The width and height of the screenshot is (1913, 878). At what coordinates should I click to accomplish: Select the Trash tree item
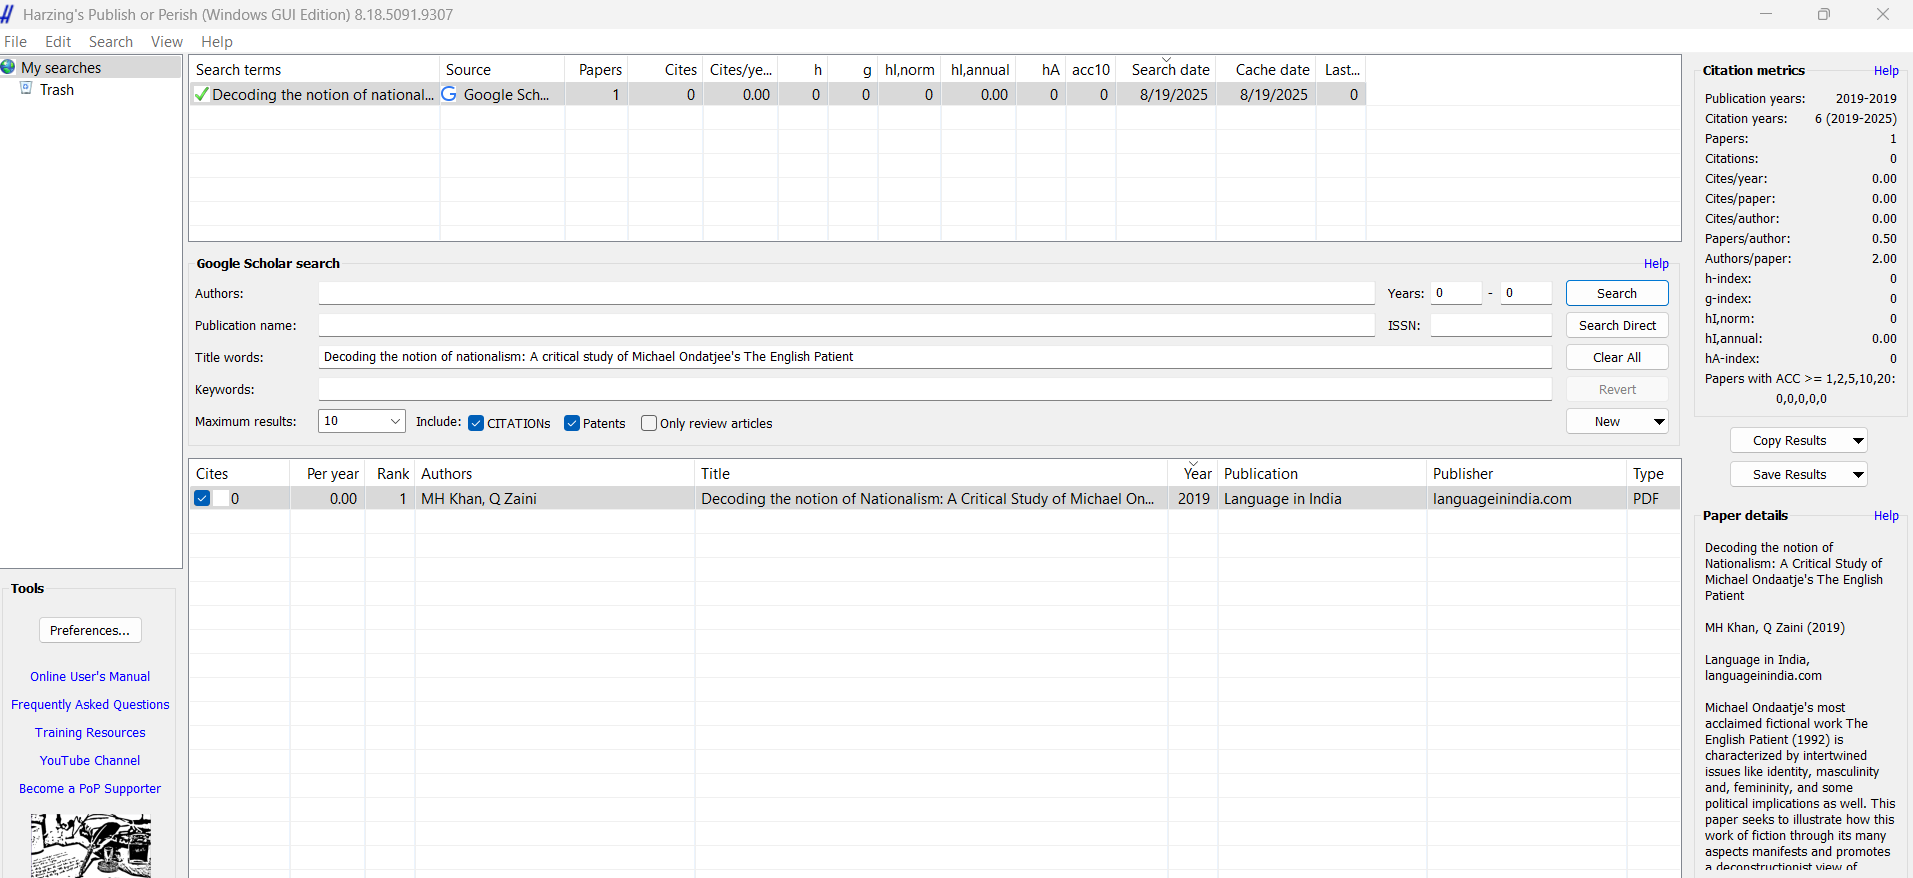coord(57,89)
